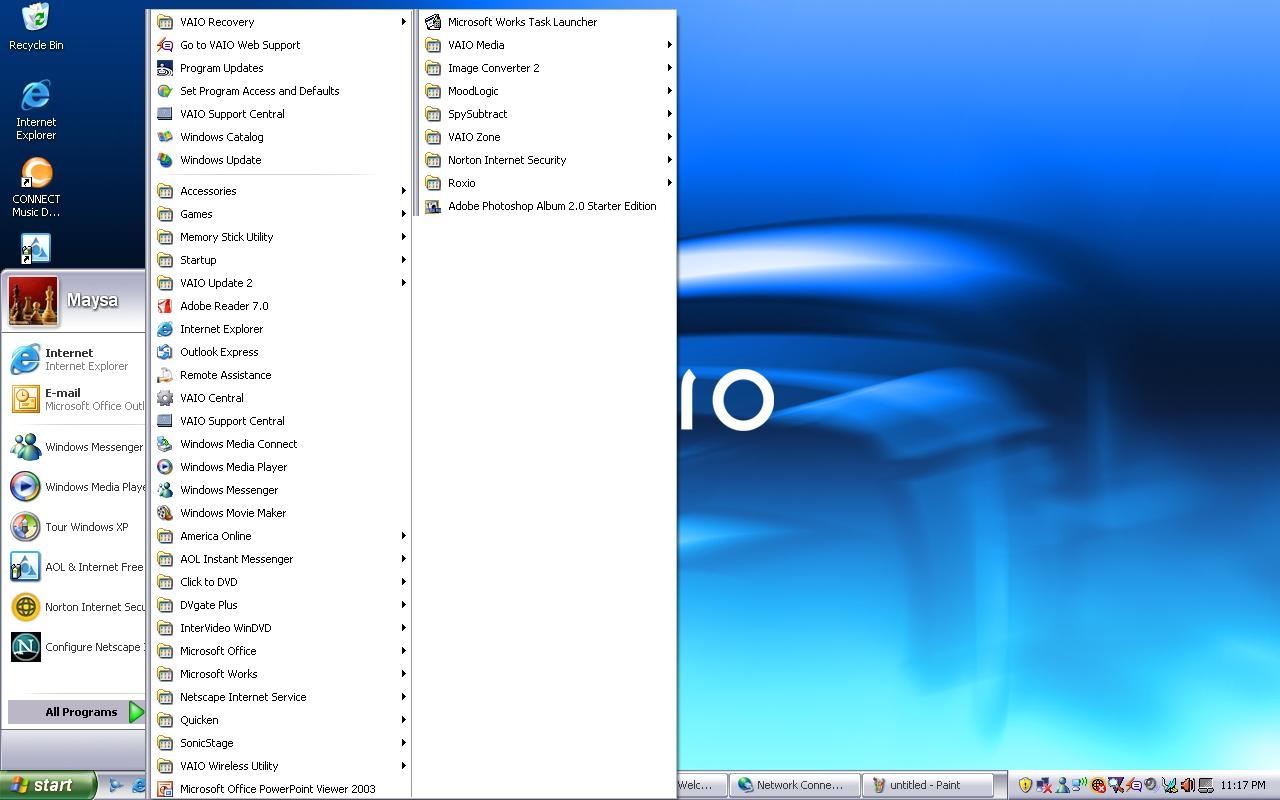1280x800 pixels.
Task: Open Norton Internet Security pinned item
Action: (x=75, y=607)
